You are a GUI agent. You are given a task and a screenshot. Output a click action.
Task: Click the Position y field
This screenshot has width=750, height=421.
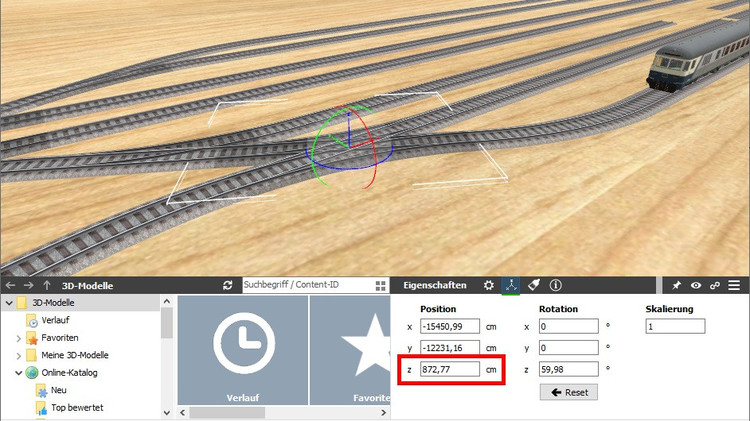click(450, 347)
